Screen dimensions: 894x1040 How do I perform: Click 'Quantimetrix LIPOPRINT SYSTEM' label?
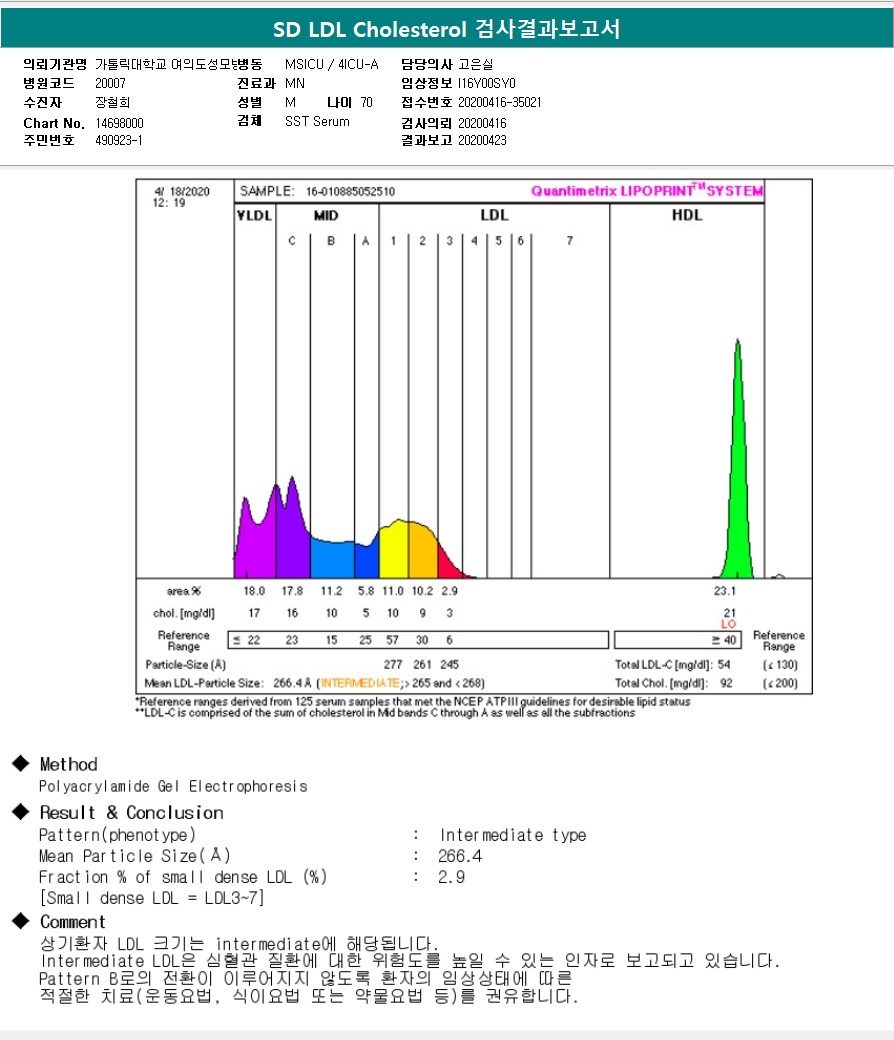coord(647,190)
